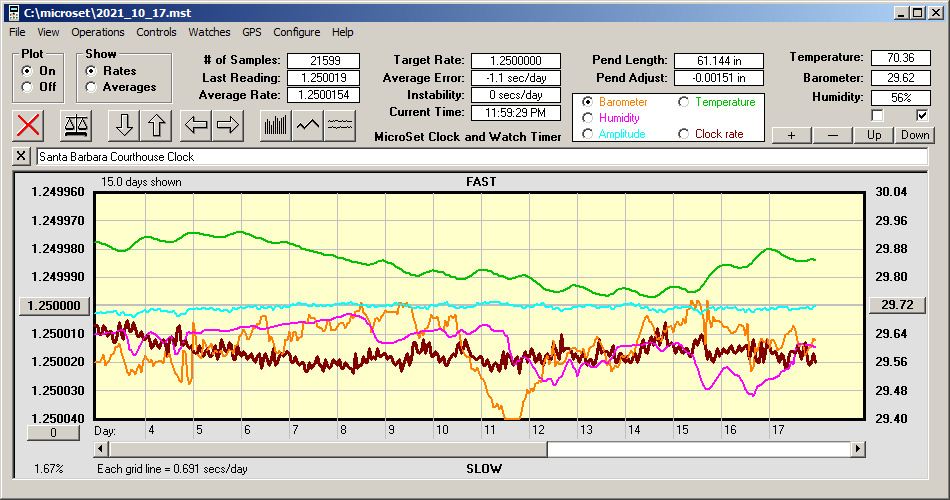Click the chart scrollbar left arrow
The height and width of the screenshot is (500, 950).
tap(101, 449)
